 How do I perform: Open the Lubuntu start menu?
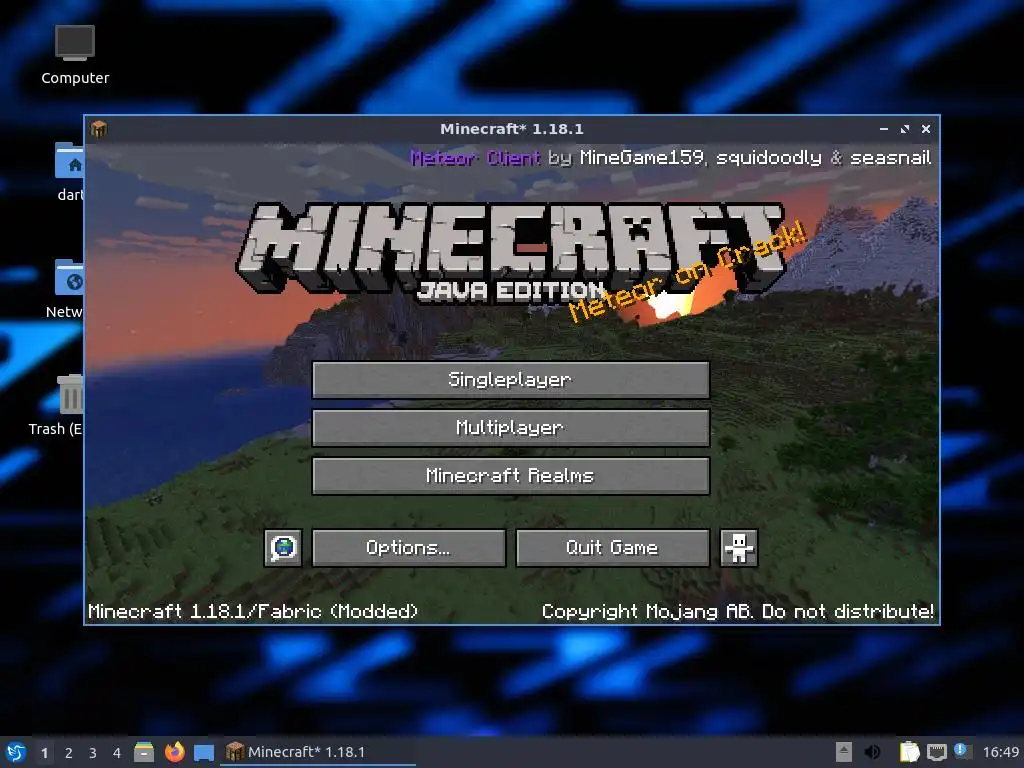[x=16, y=752]
